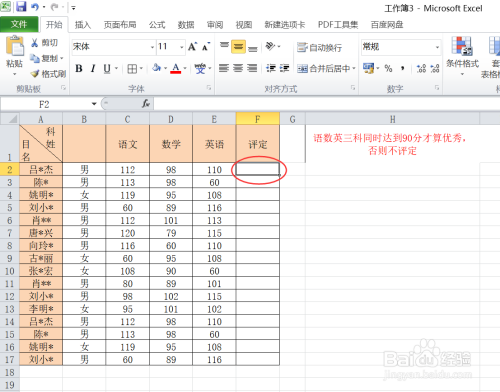Expand the font color dropdown arrow
The width and height of the screenshot is (500, 392).
point(185,69)
